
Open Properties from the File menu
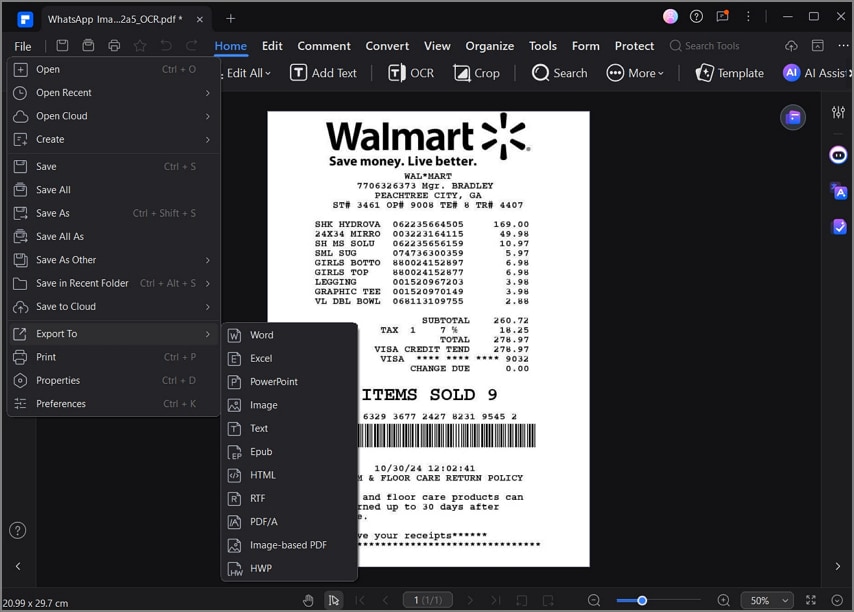pyautogui.click(x=113, y=381)
